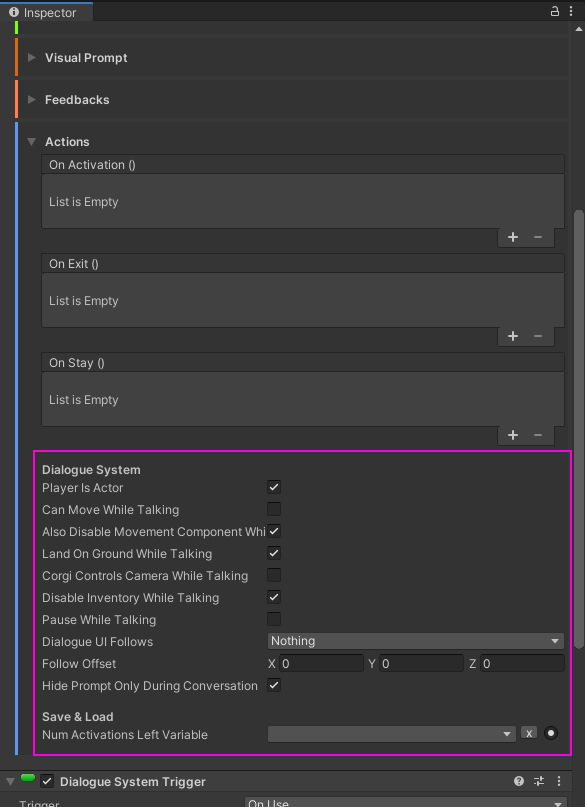Toggle Hide Prompt Only During Conversation
Image resolution: width=585 pixels, height=807 pixels.
point(274,685)
